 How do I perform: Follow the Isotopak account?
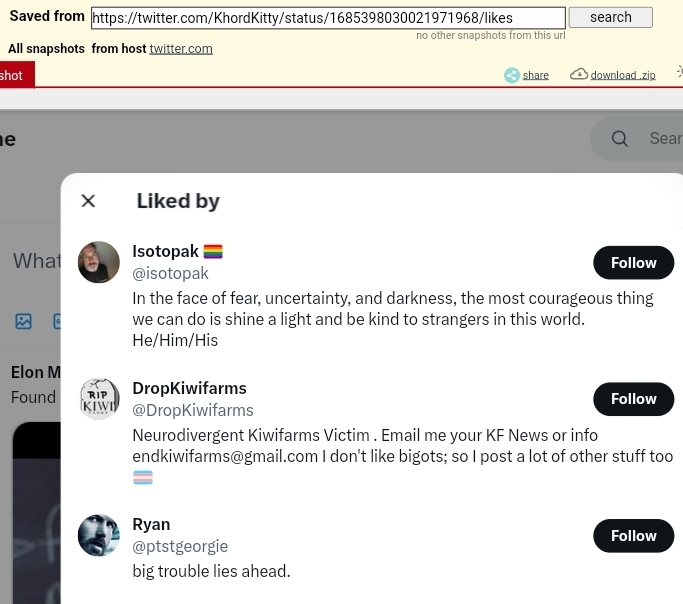(x=633, y=263)
